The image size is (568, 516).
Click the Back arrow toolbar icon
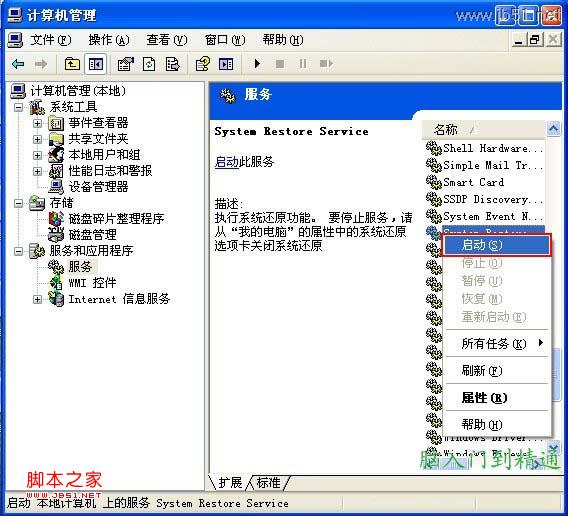click(x=18, y=64)
